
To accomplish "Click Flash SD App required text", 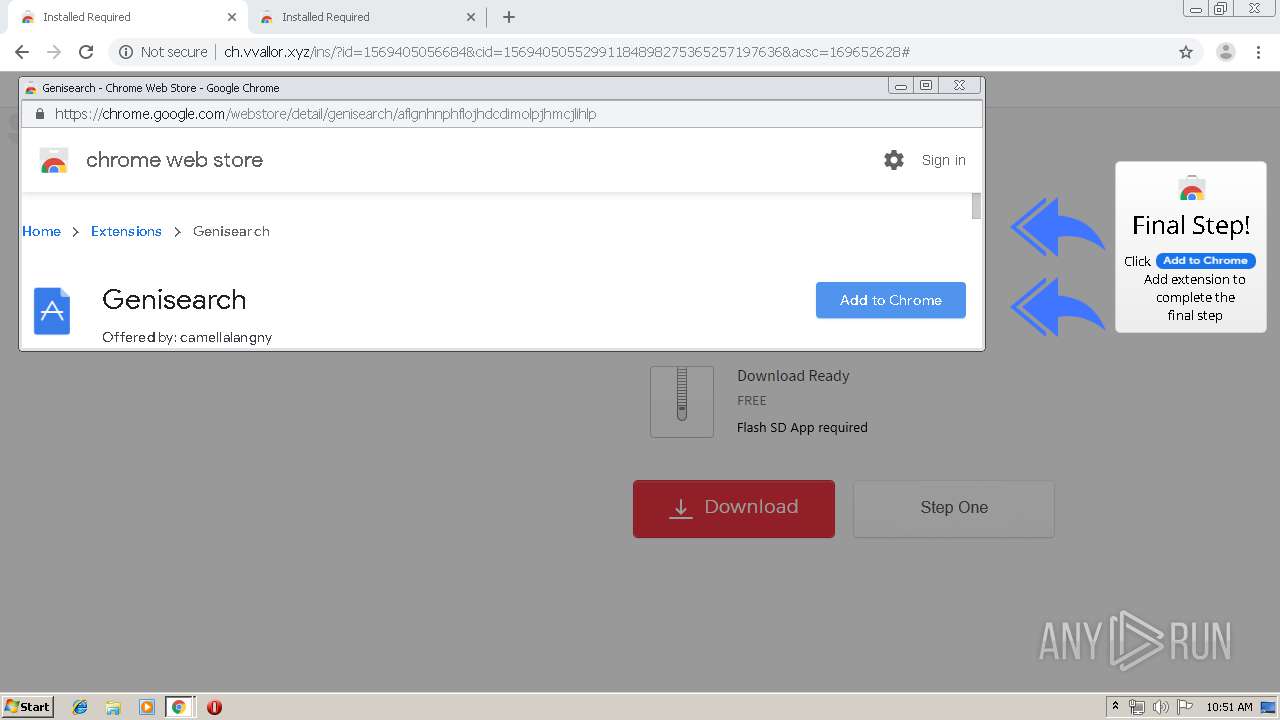I will point(802,427).
